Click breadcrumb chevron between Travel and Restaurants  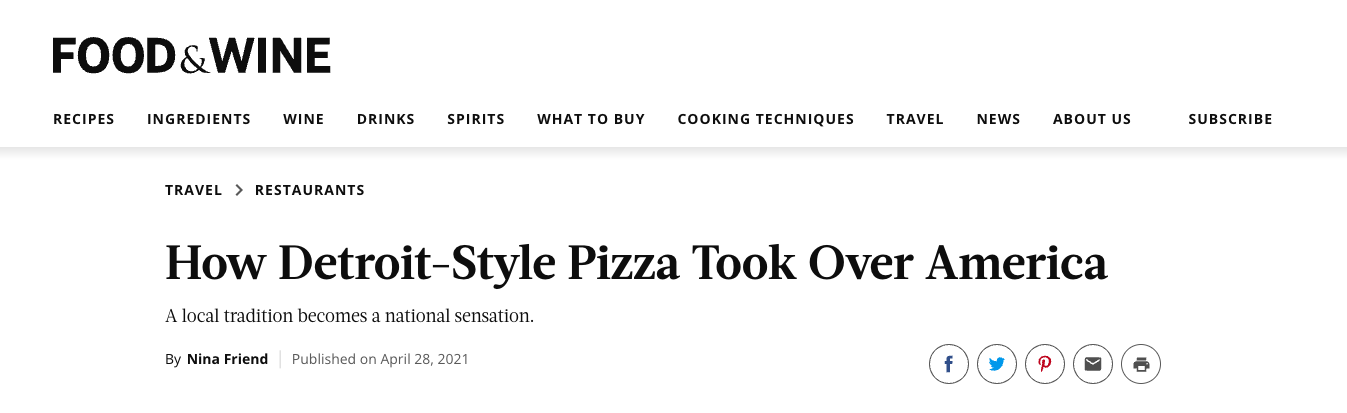[239, 190]
